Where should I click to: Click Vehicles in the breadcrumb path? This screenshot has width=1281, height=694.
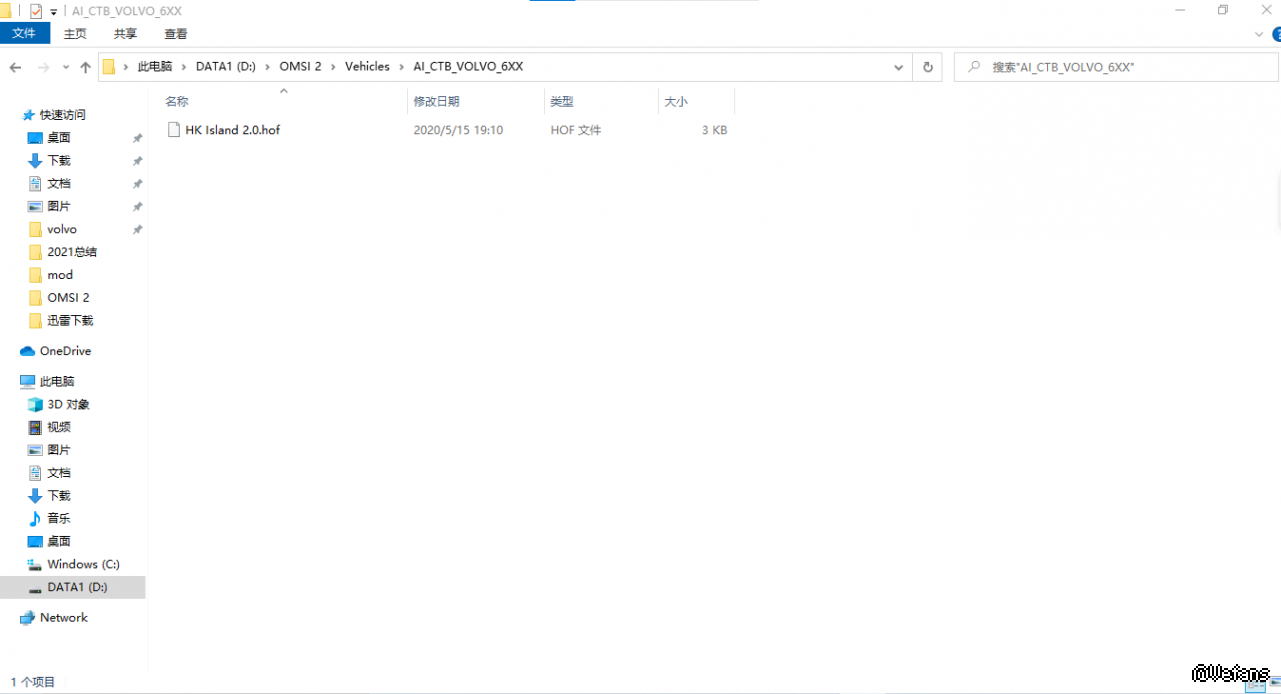pyautogui.click(x=367, y=67)
